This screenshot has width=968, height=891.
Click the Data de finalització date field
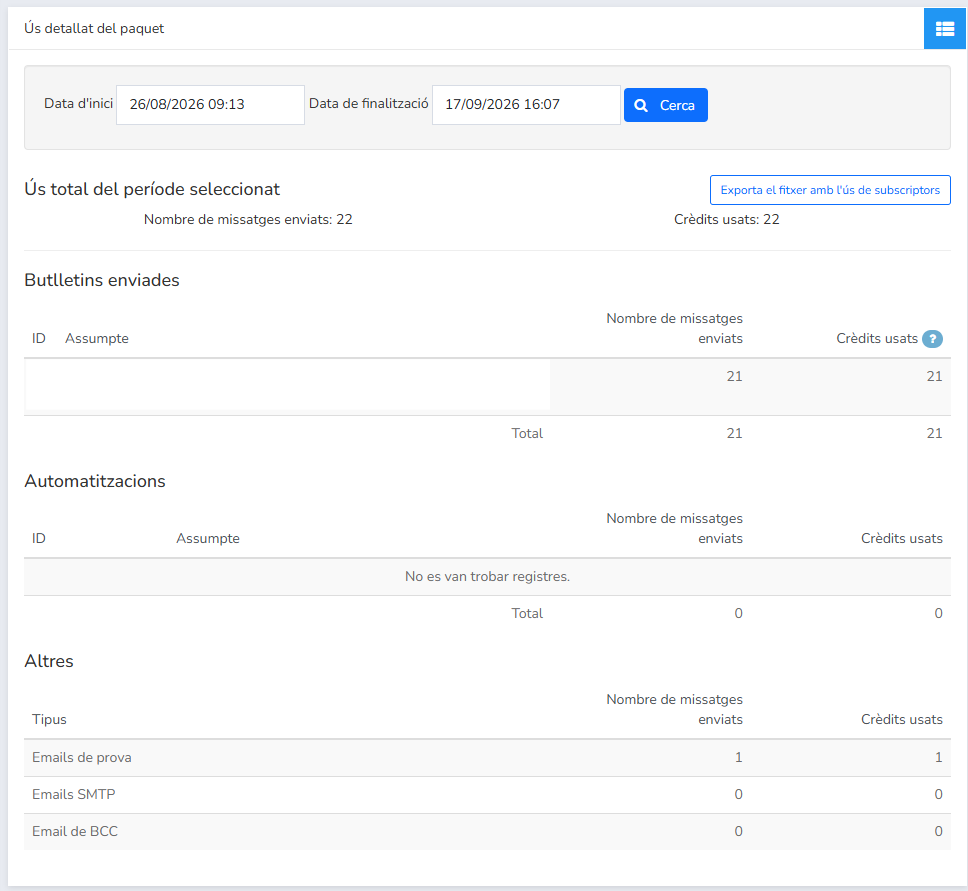(526, 105)
